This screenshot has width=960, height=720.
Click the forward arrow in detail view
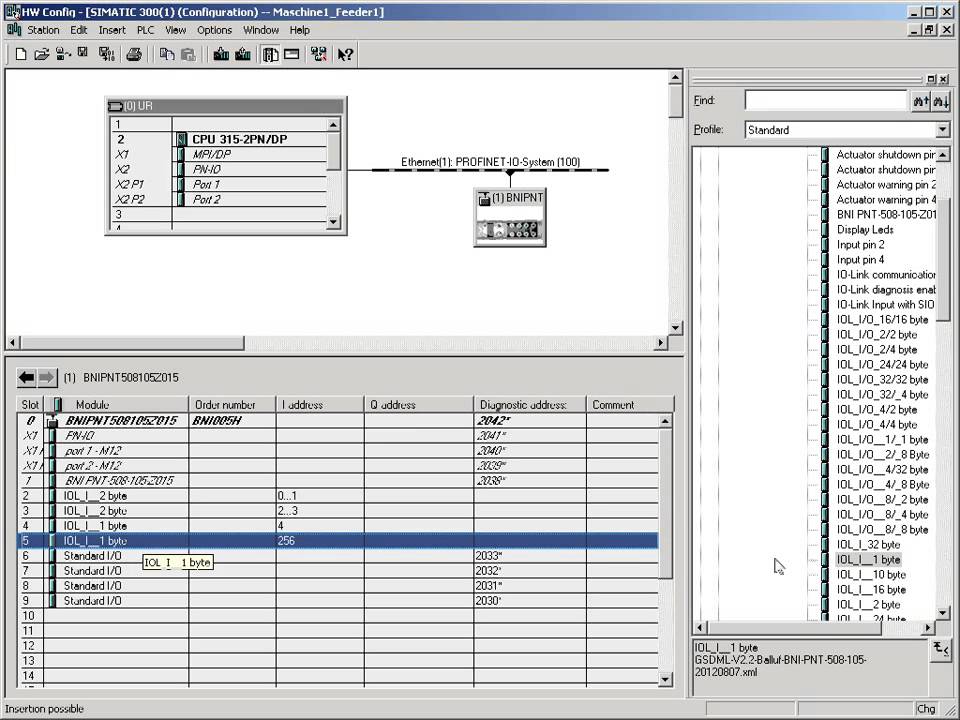click(x=47, y=378)
